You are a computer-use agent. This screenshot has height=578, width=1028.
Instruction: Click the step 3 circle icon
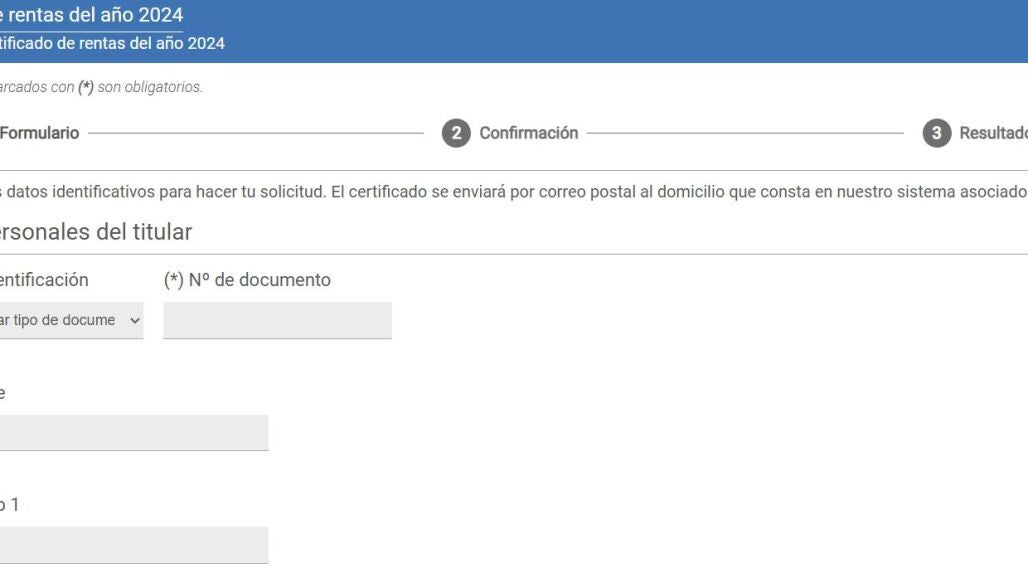coord(936,133)
